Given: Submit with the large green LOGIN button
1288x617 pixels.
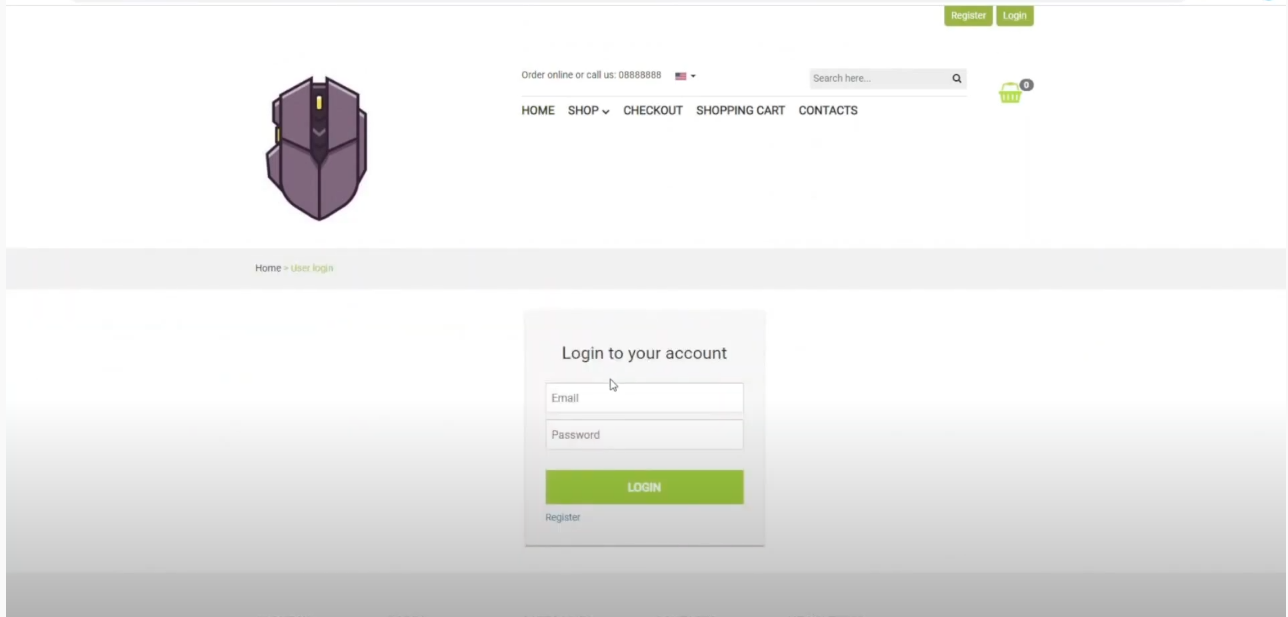Looking at the screenshot, I should (644, 487).
